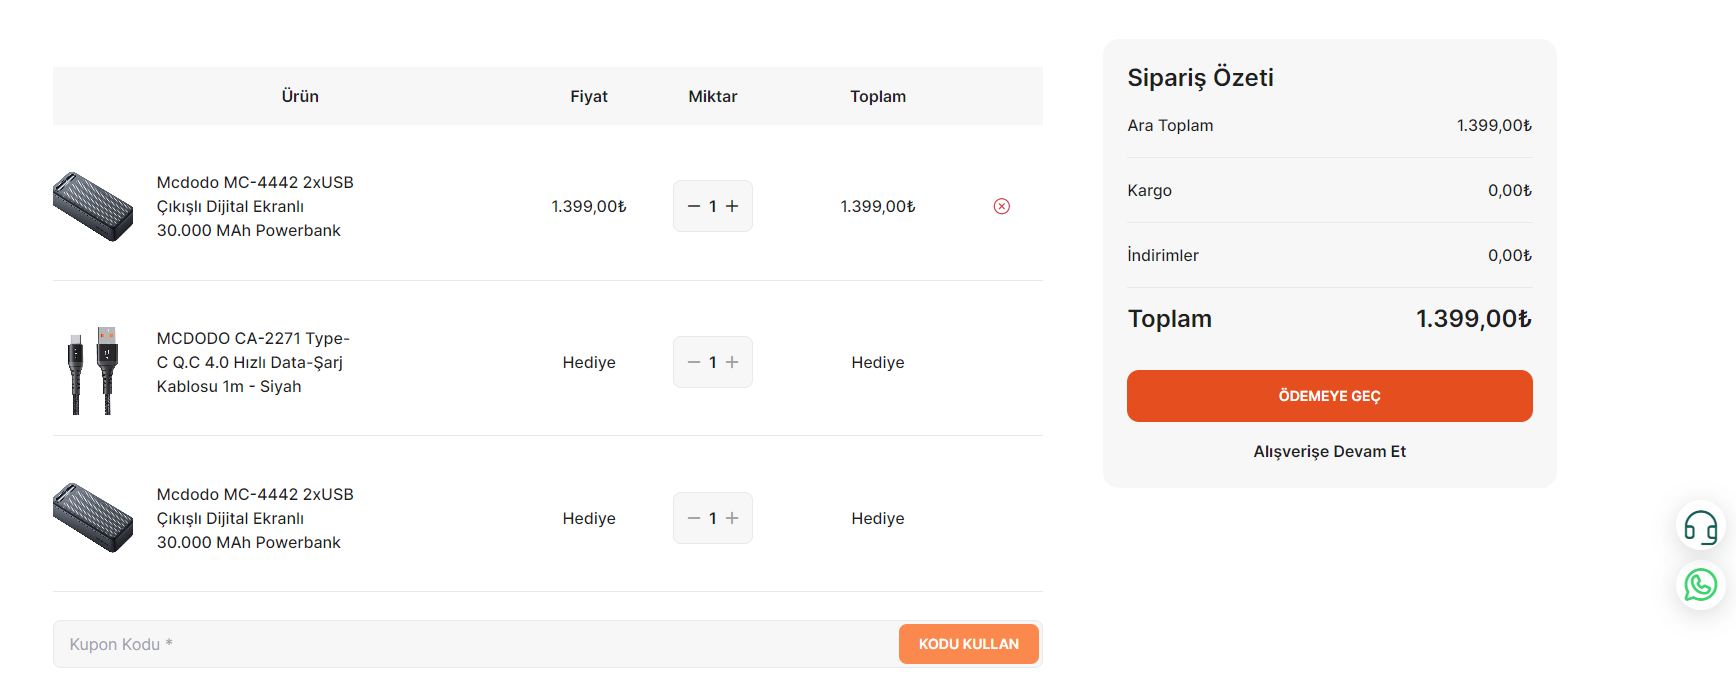Decrease quantity of the MCDODO CA-2271 cable
The height and width of the screenshot is (686, 1736).
click(694, 362)
